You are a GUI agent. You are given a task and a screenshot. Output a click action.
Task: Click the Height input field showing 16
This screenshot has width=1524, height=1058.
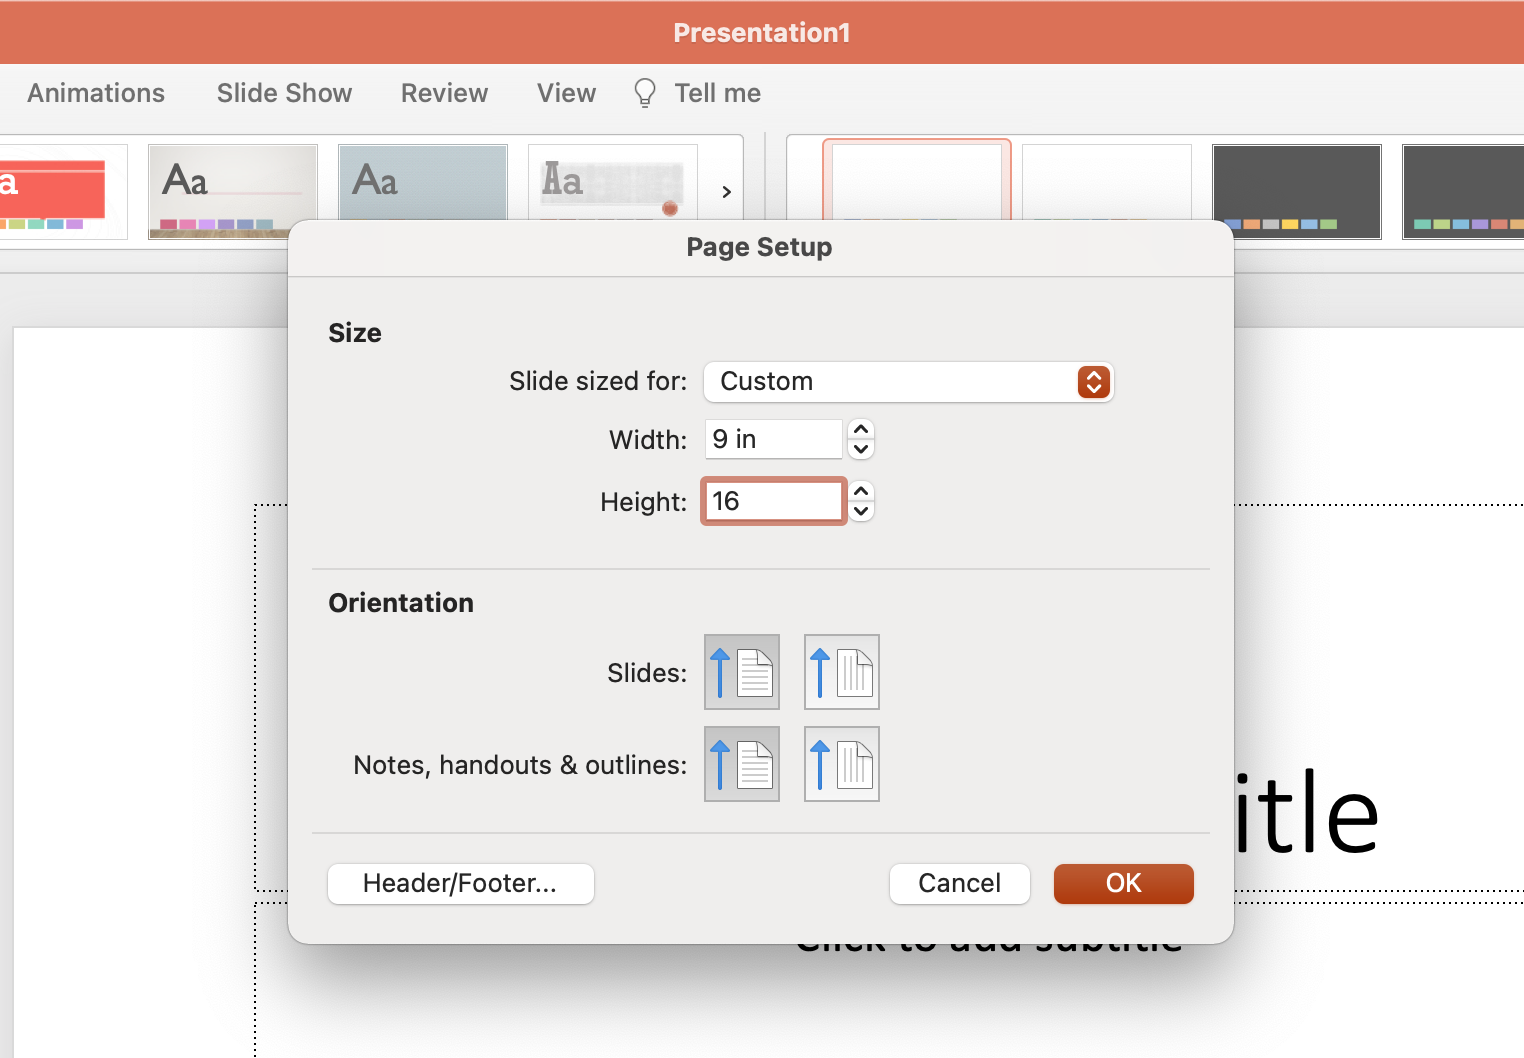pyautogui.click(x=774, y=501)
